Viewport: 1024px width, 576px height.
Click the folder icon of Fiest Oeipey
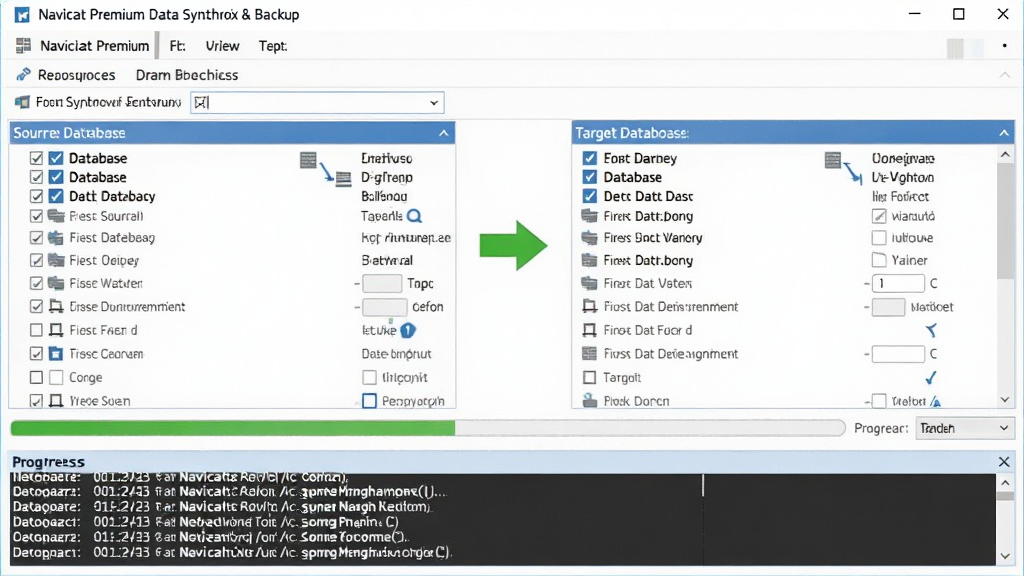[x=56, y=260]
